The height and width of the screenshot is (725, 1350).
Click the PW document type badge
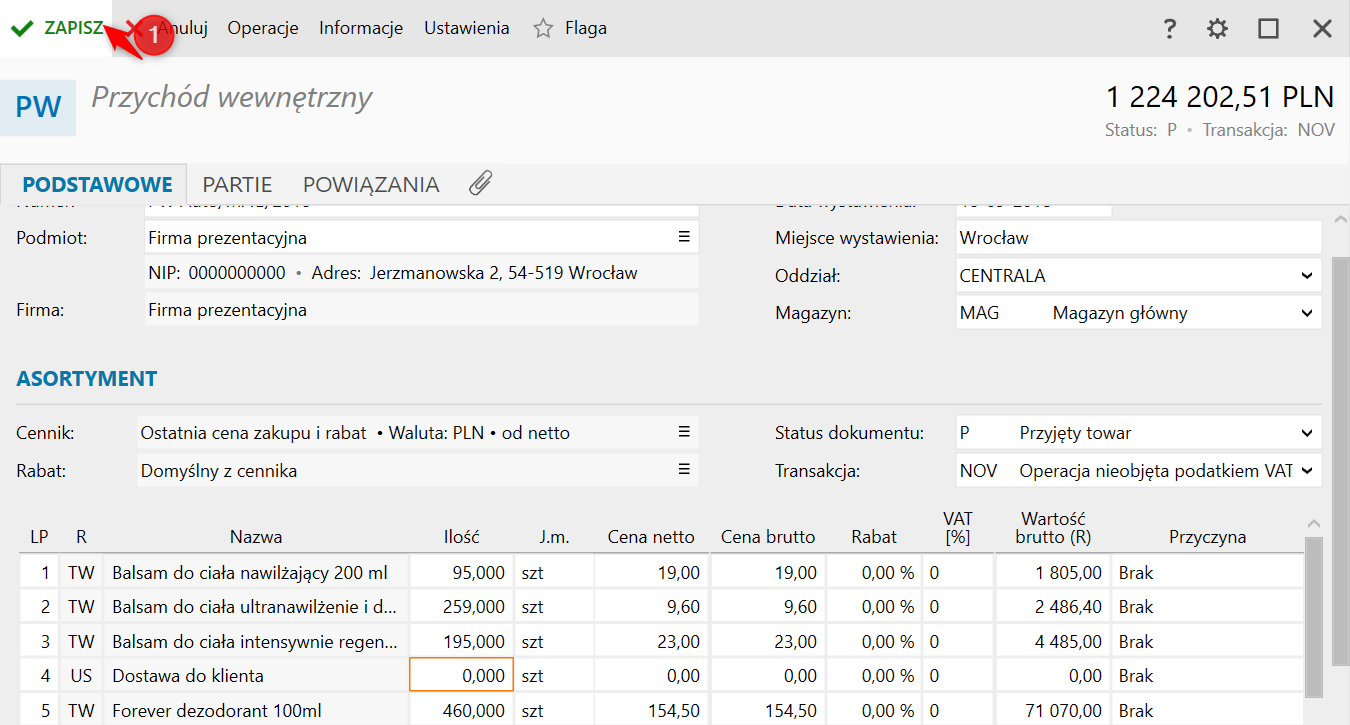pyautogui.click(x=38, y=107)
